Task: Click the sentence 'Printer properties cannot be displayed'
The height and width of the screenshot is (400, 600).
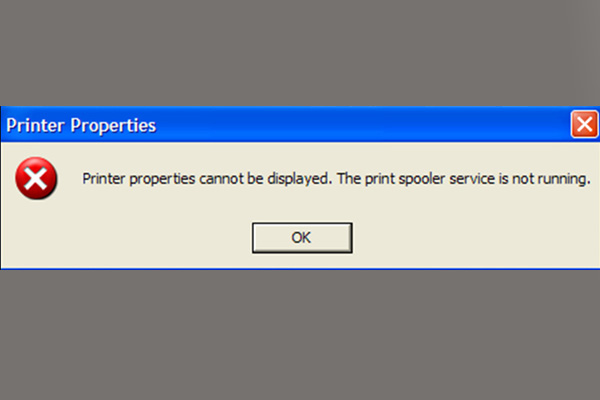Action: tap(205, 179)
